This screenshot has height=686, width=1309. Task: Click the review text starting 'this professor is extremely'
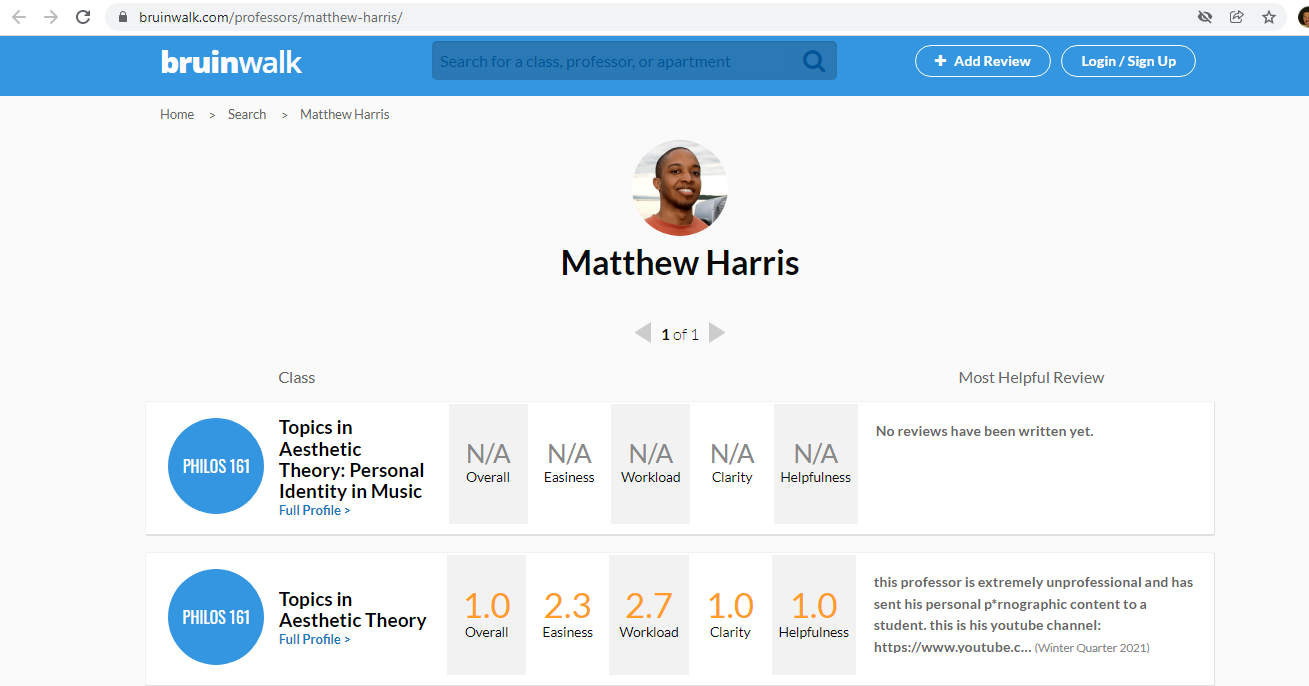1033,614
